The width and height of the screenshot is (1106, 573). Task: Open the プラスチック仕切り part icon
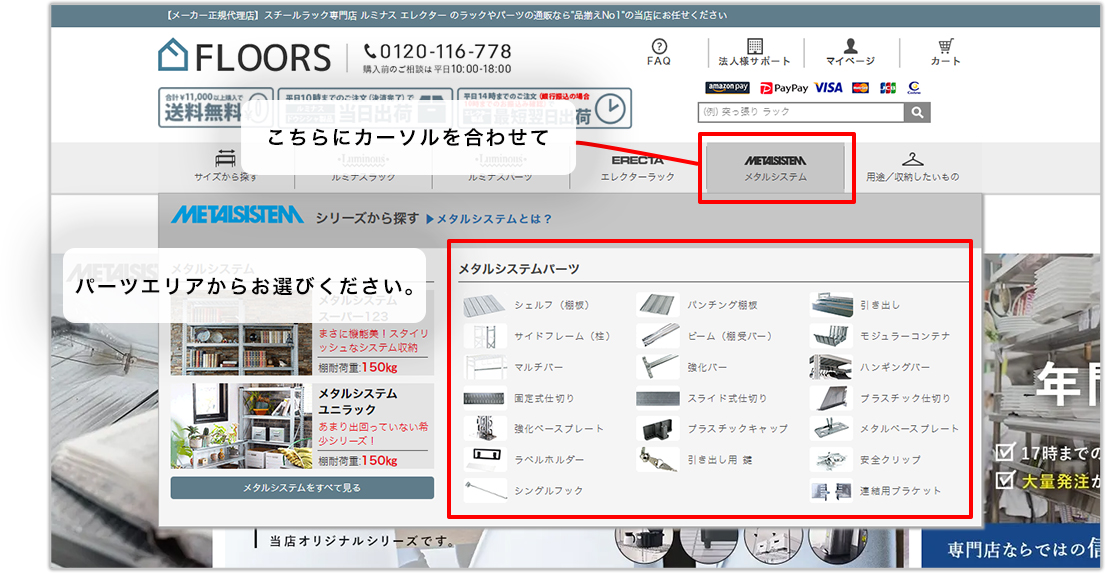tap(831, 398)
